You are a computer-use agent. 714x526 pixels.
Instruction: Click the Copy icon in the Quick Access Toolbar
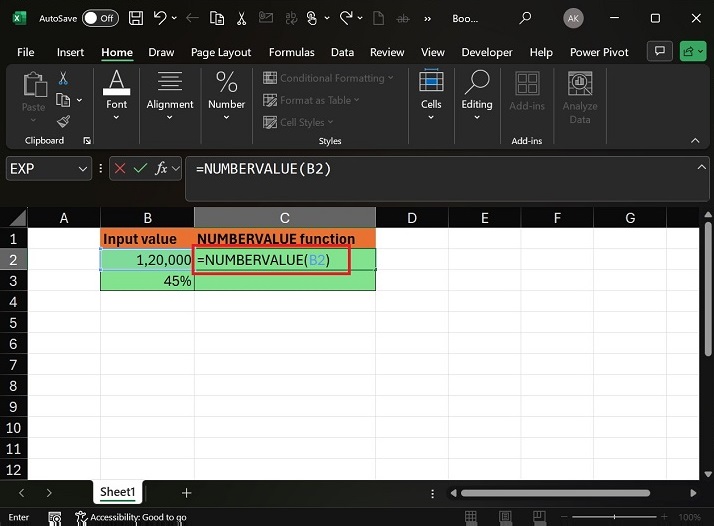(x=217, y=18)
